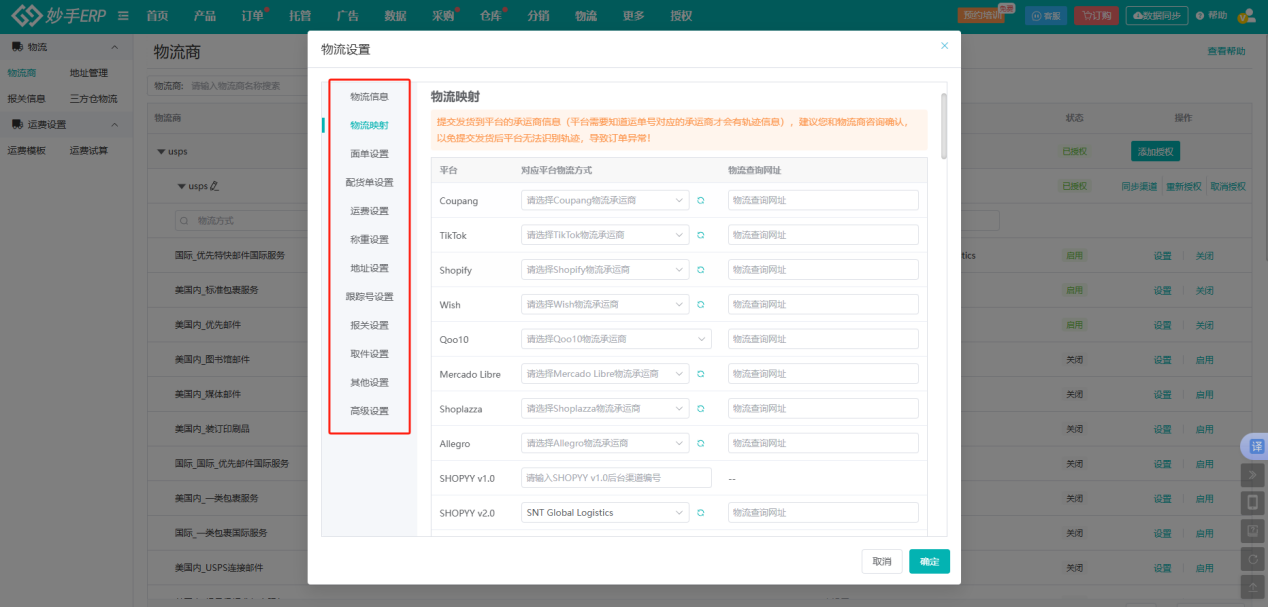The width and height of the screenshot is (1268, 607).
Task: Click the Coupang 物流查询网址 input field
Action: (x=823, y=201)
